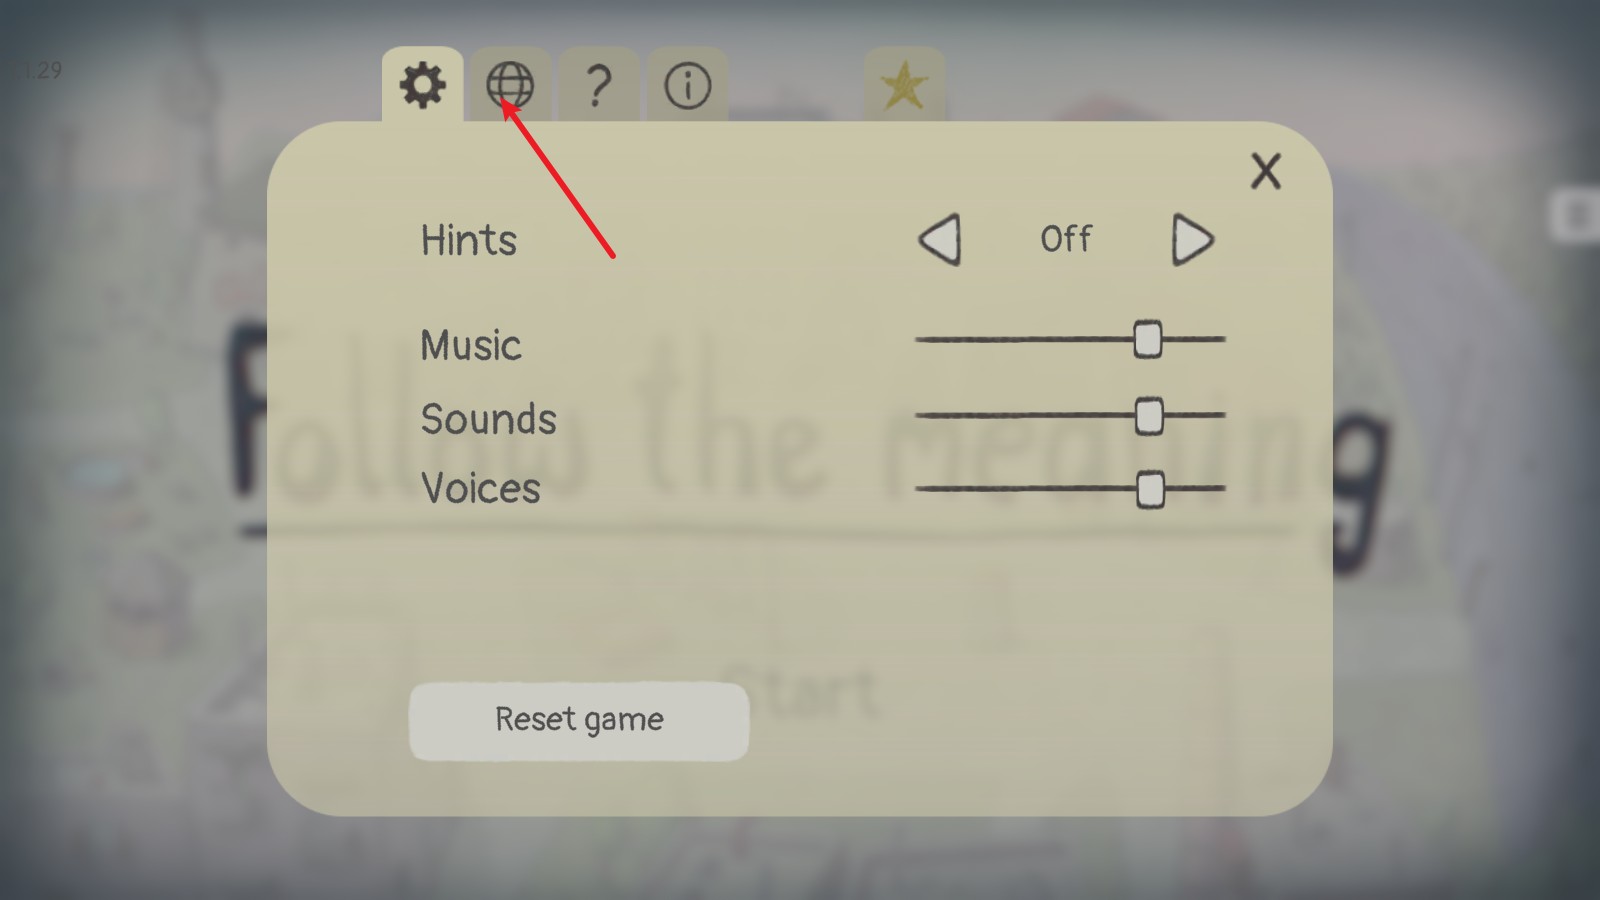Click the blurred Start button behind panel

click(x=800, y=692)
